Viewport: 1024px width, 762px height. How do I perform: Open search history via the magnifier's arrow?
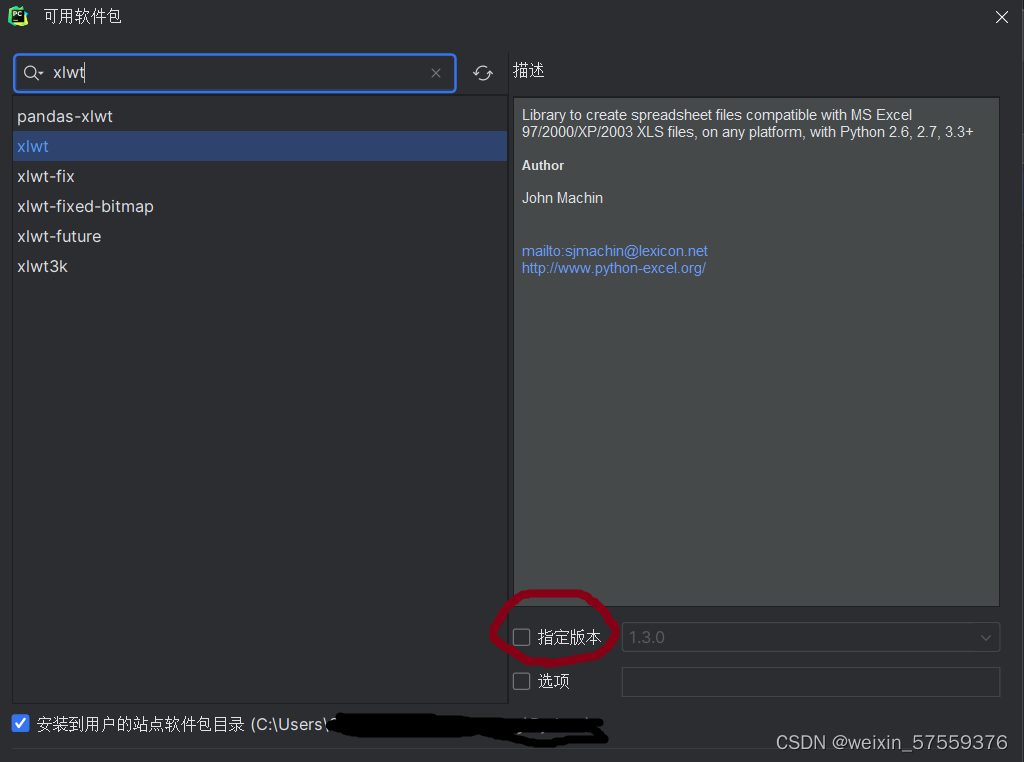[39, 72]
